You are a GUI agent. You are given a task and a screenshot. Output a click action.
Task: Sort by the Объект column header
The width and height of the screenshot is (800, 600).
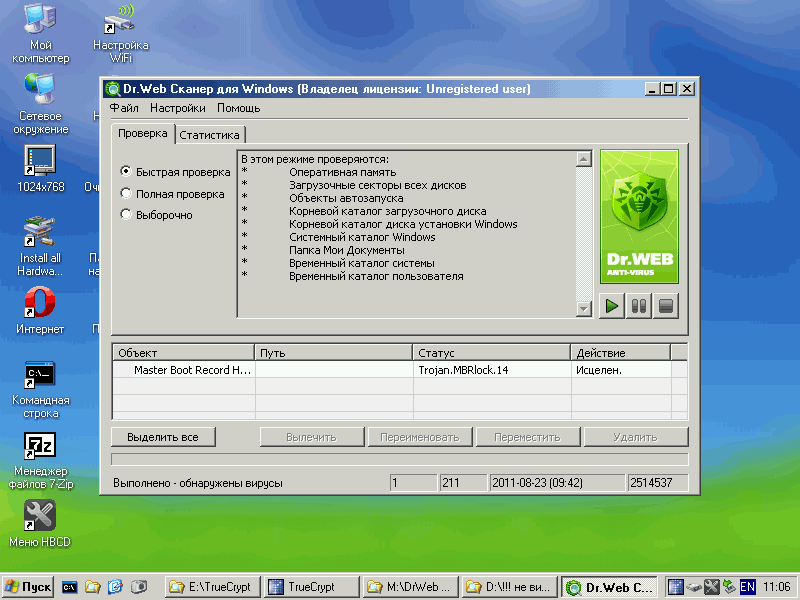click(184, 353)
